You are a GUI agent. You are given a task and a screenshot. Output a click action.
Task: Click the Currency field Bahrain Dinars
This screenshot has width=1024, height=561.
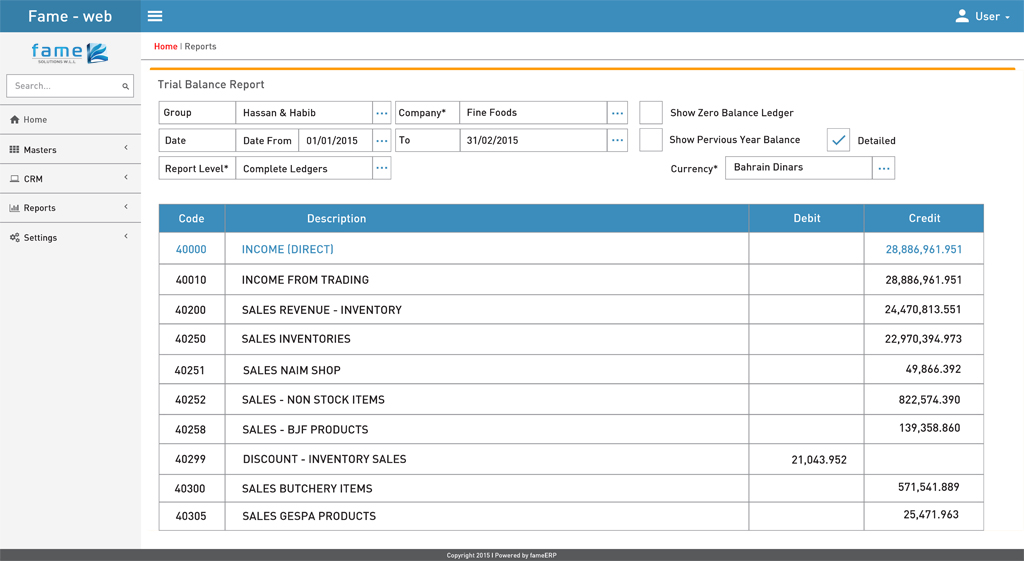click(x=799, y=168)
